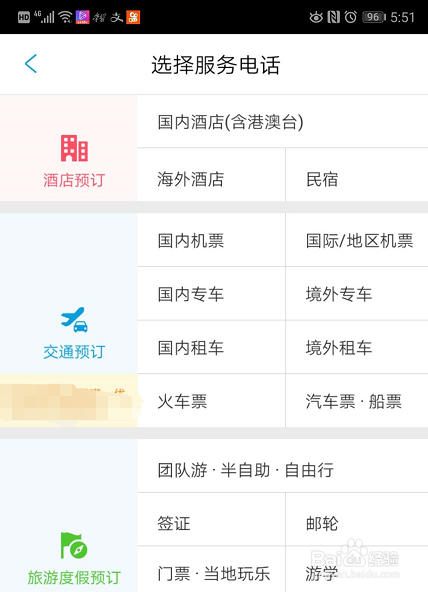428x592 pixels.
Task: Tap the NFC status bar icon
Action: click(333, 17)
